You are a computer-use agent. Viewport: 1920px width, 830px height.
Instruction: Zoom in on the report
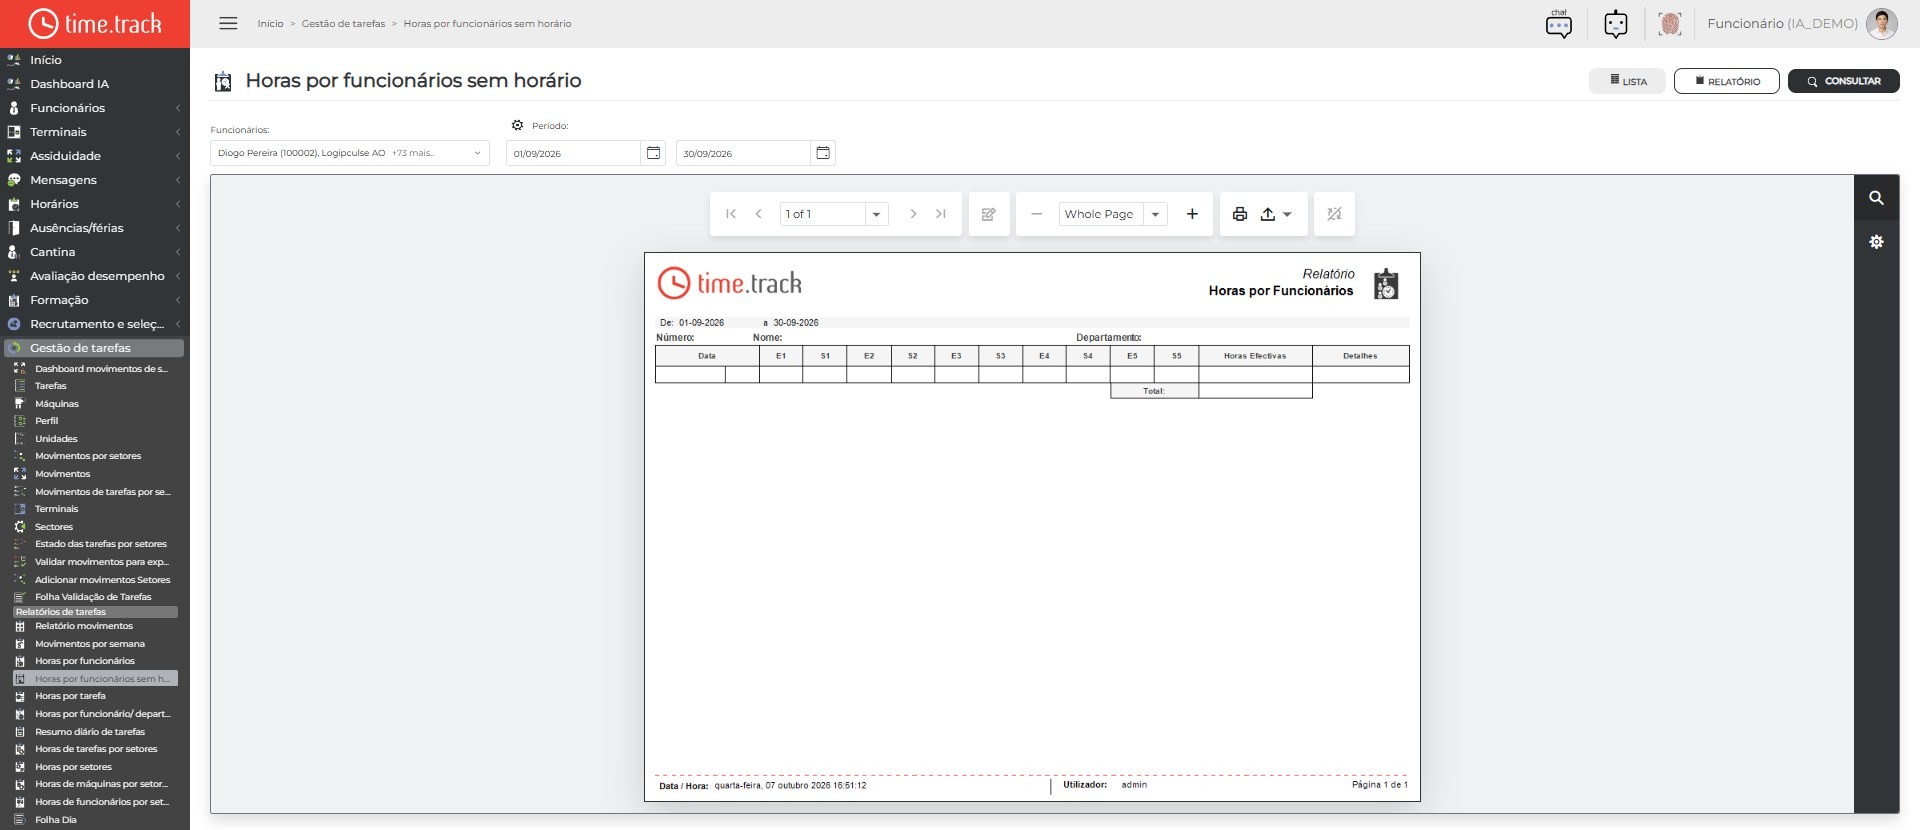tap(1192, 214)
